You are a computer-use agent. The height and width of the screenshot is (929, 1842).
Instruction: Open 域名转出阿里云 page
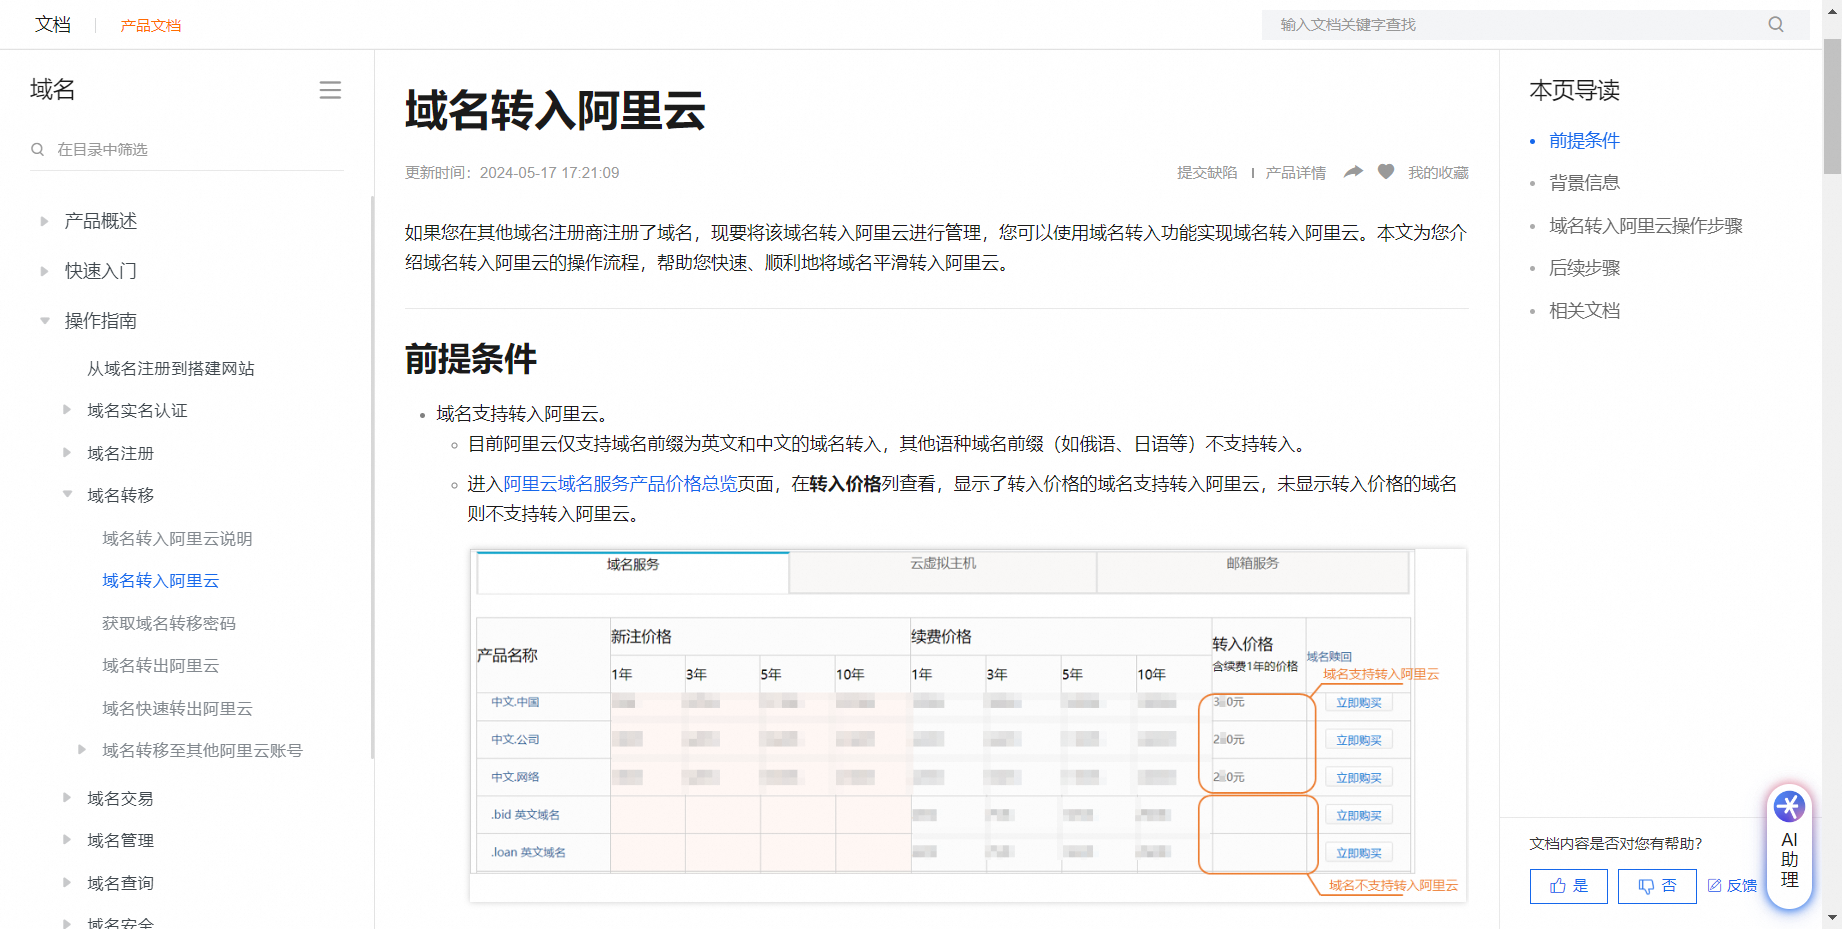point(160,666)
